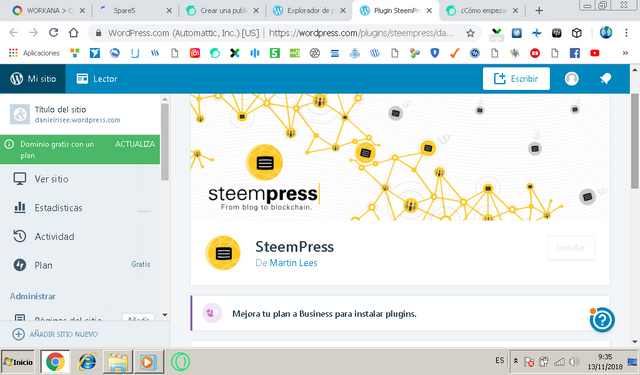Open the user profile avatar

coord(571,78)
